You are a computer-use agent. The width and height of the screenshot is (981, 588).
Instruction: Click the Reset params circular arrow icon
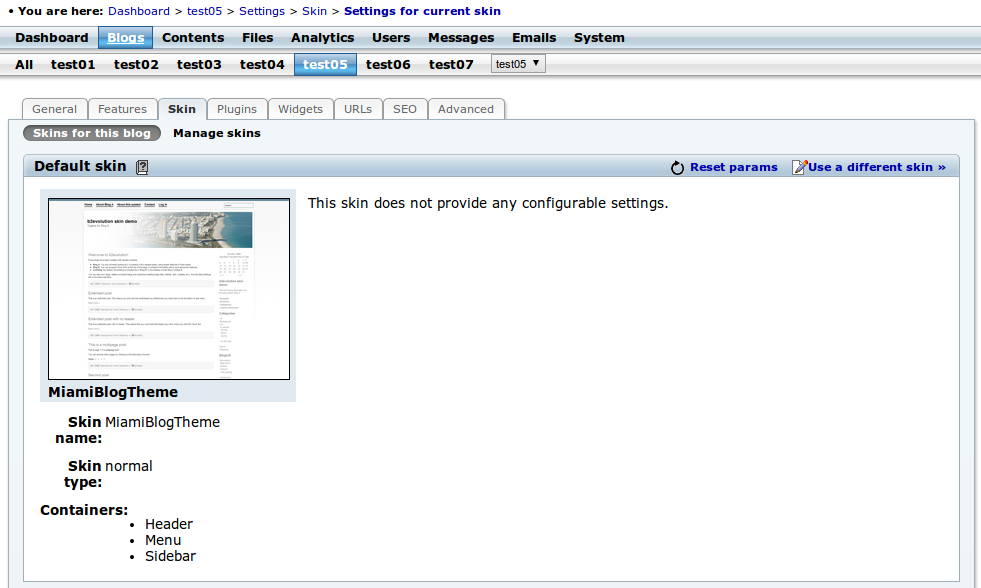click(x=677, y=168)
